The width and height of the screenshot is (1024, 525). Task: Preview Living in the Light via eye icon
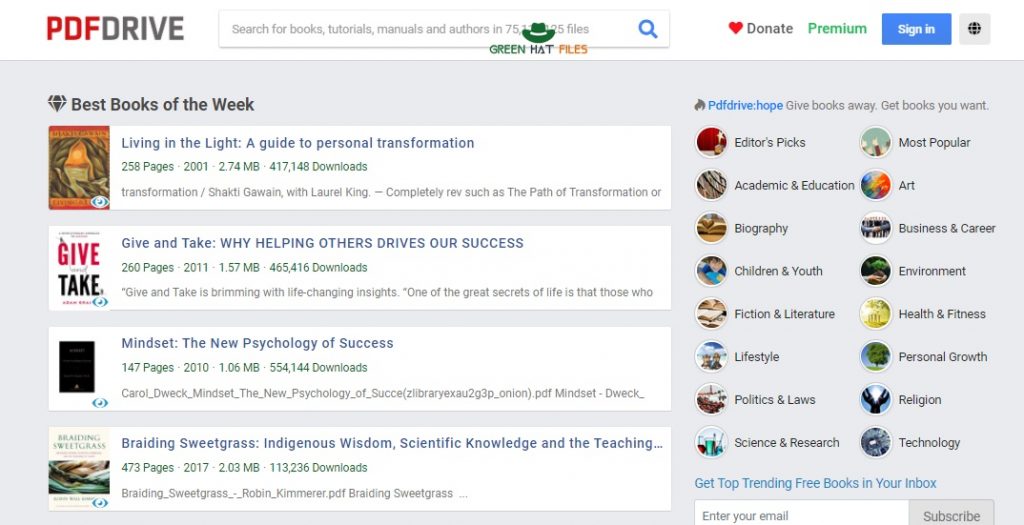[x=99, y=202]
